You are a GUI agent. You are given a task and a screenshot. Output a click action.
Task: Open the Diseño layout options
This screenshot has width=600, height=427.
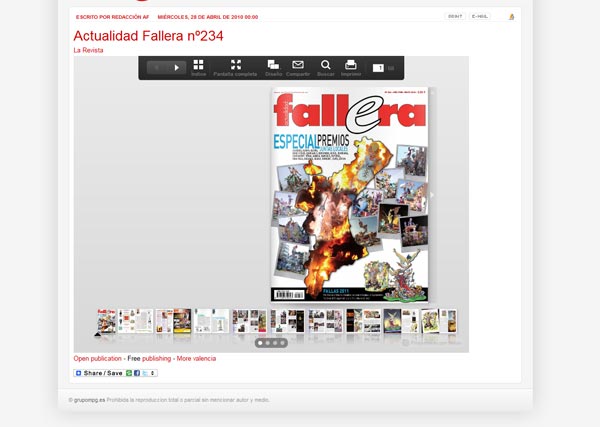[273, 65]
